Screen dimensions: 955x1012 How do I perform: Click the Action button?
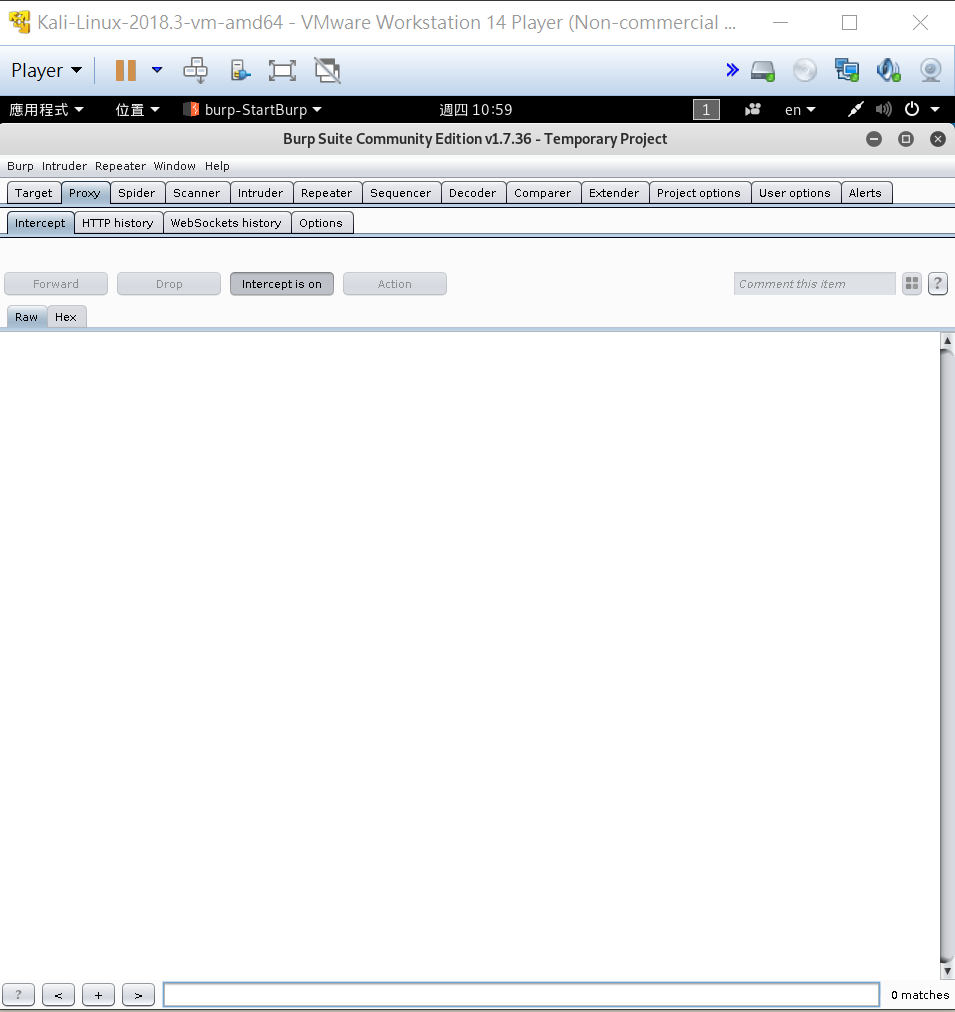tap(395, 284)
